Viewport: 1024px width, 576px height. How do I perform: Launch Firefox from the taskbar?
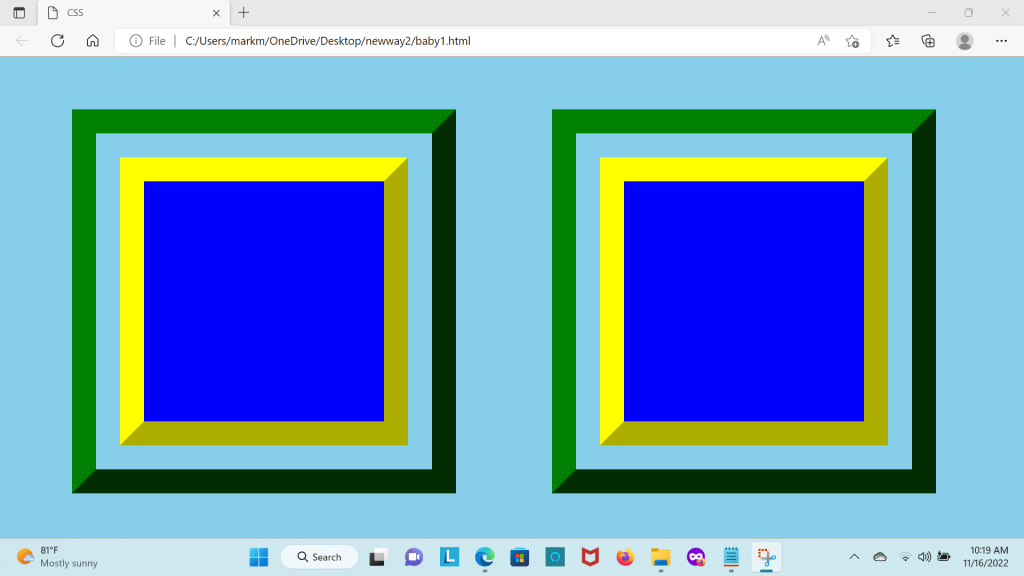click(x=625, y=557)
